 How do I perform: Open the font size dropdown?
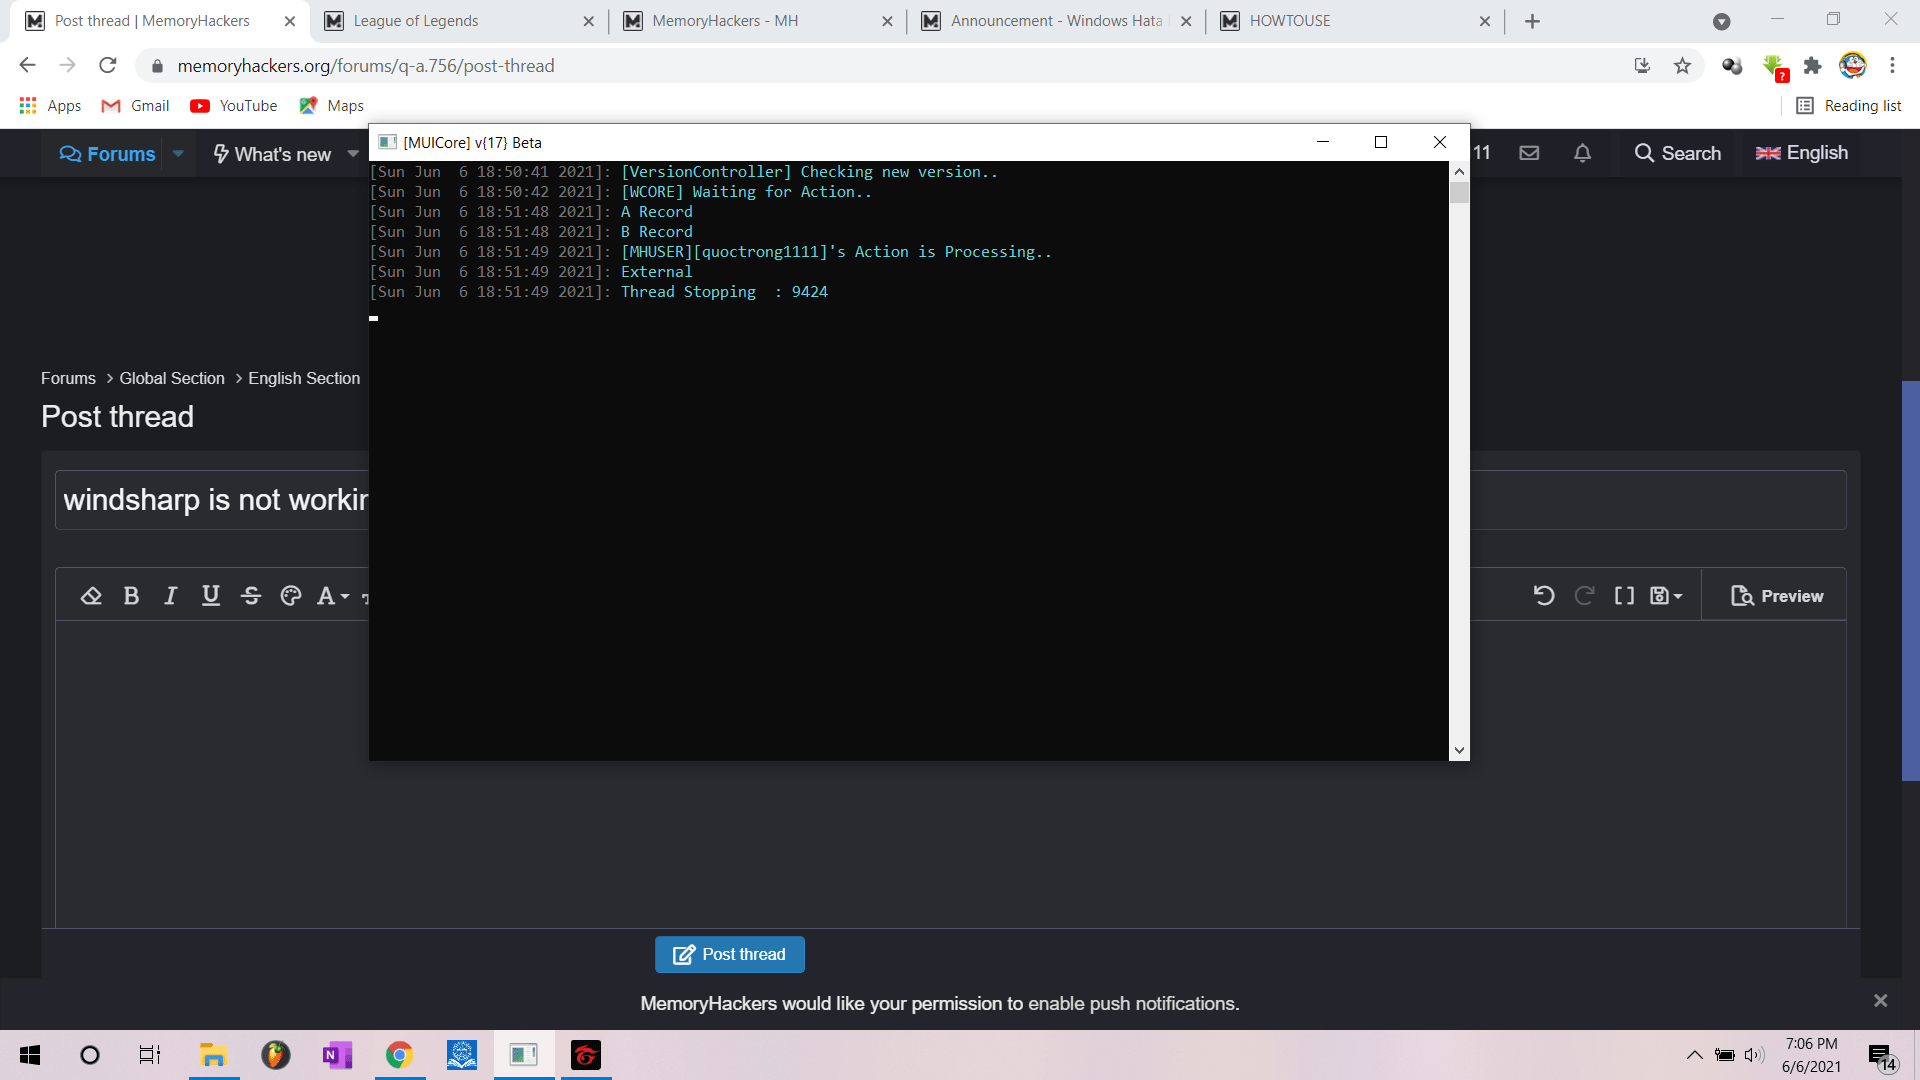[x=333, y=596]
